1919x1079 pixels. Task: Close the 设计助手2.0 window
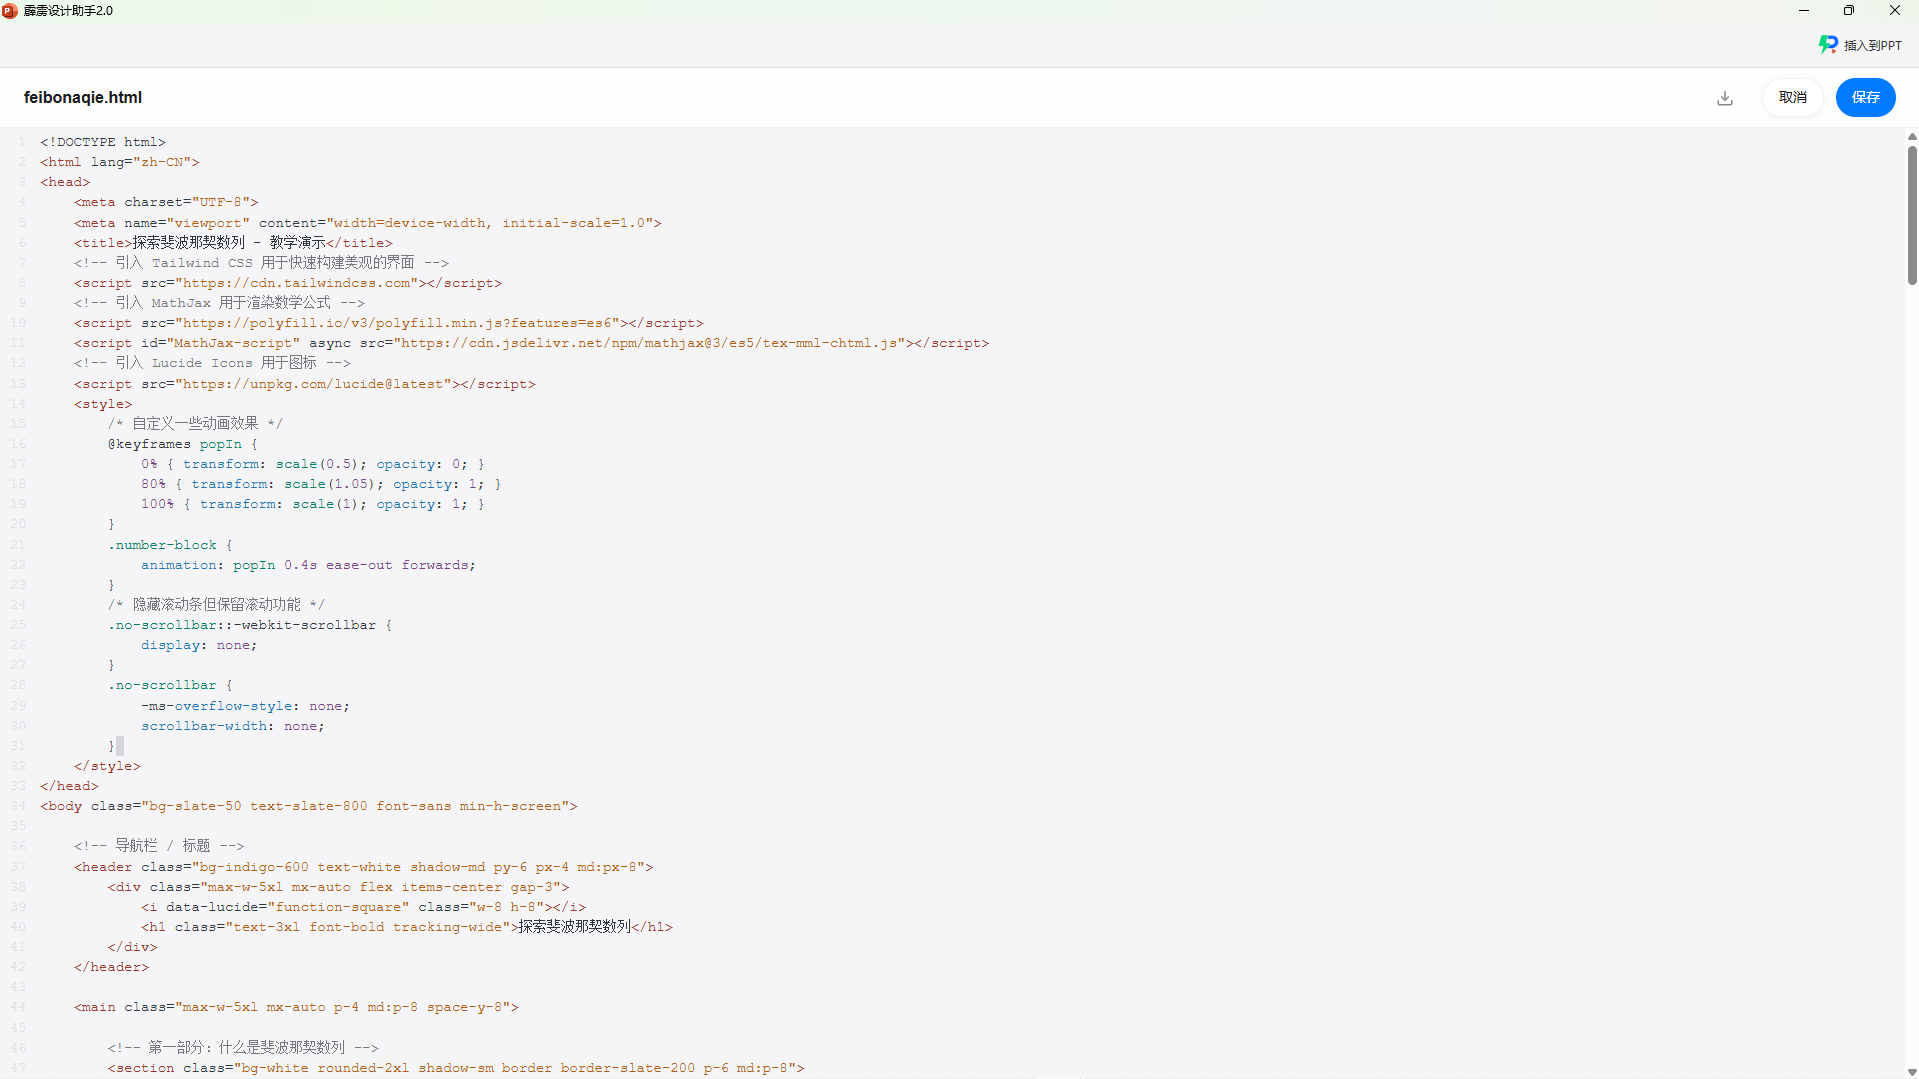click(1894, 11)
